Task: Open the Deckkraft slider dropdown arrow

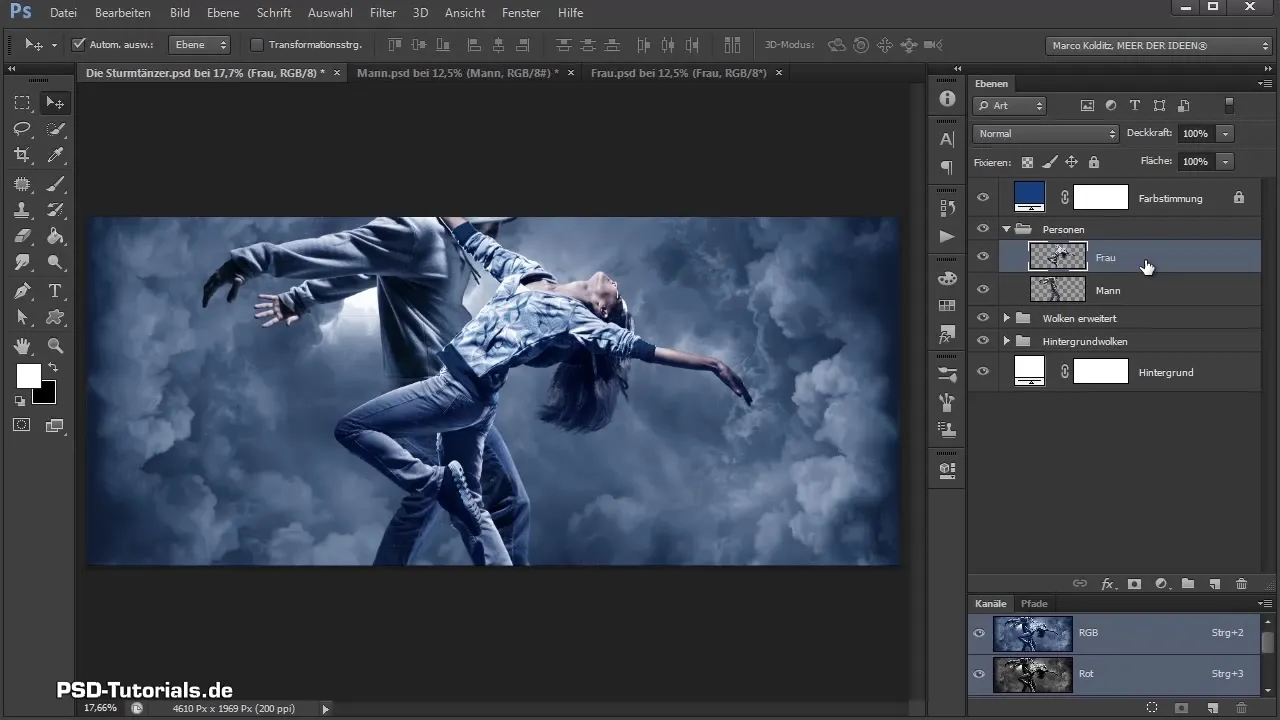Action: (x=1225, y=133)
